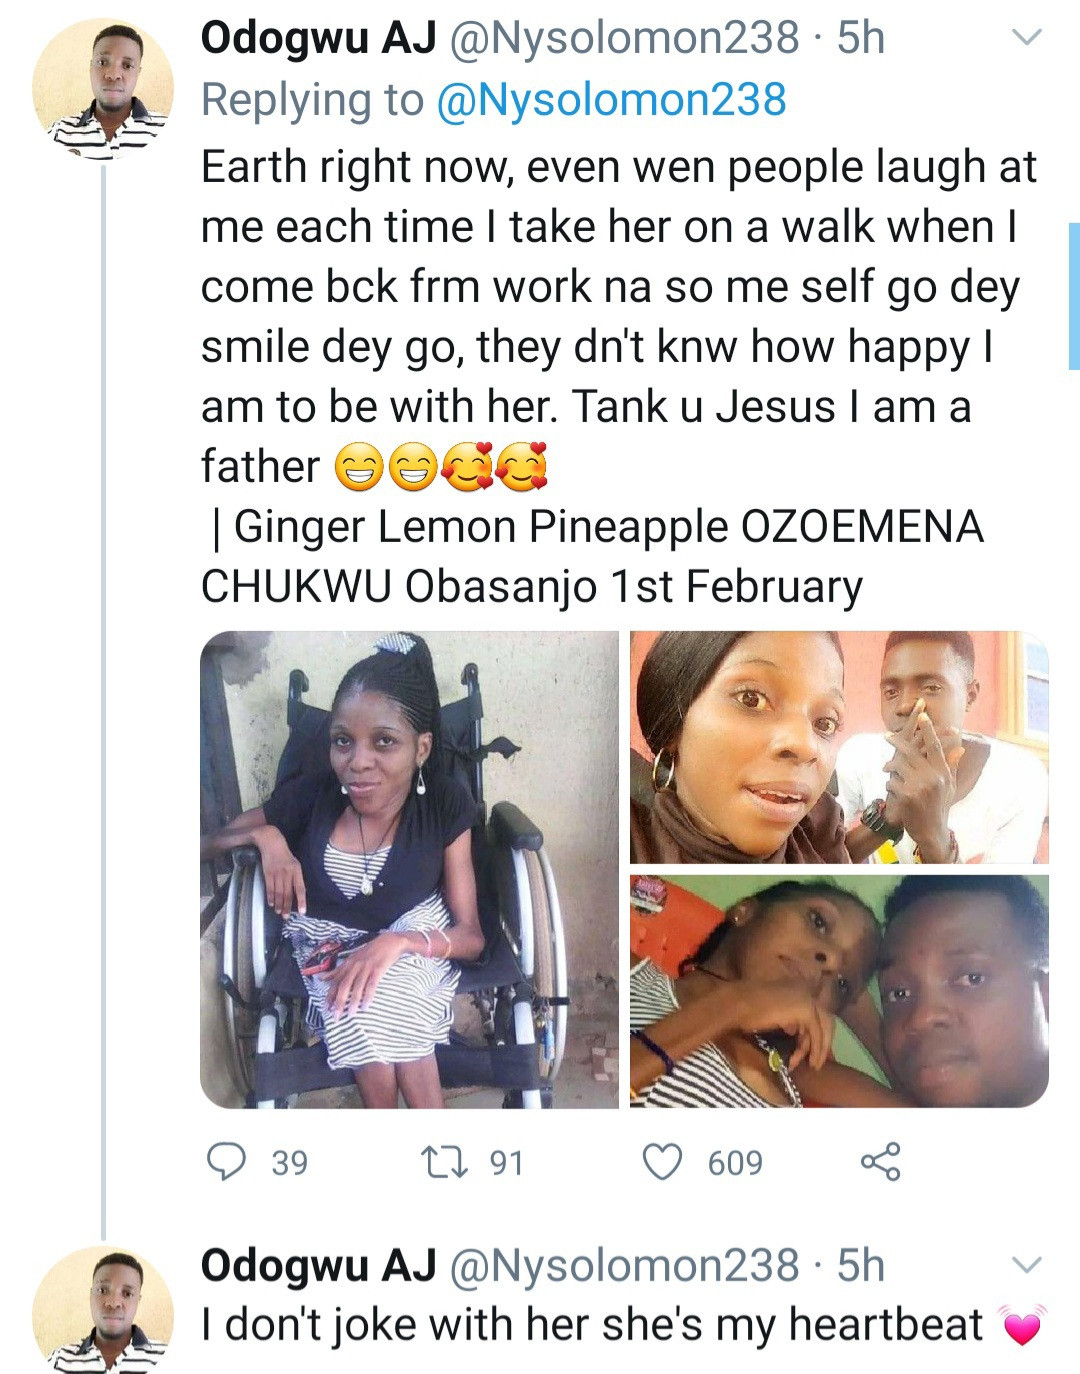
Task: Open the wheelchair photo on the left
Action: coord(409,869)
